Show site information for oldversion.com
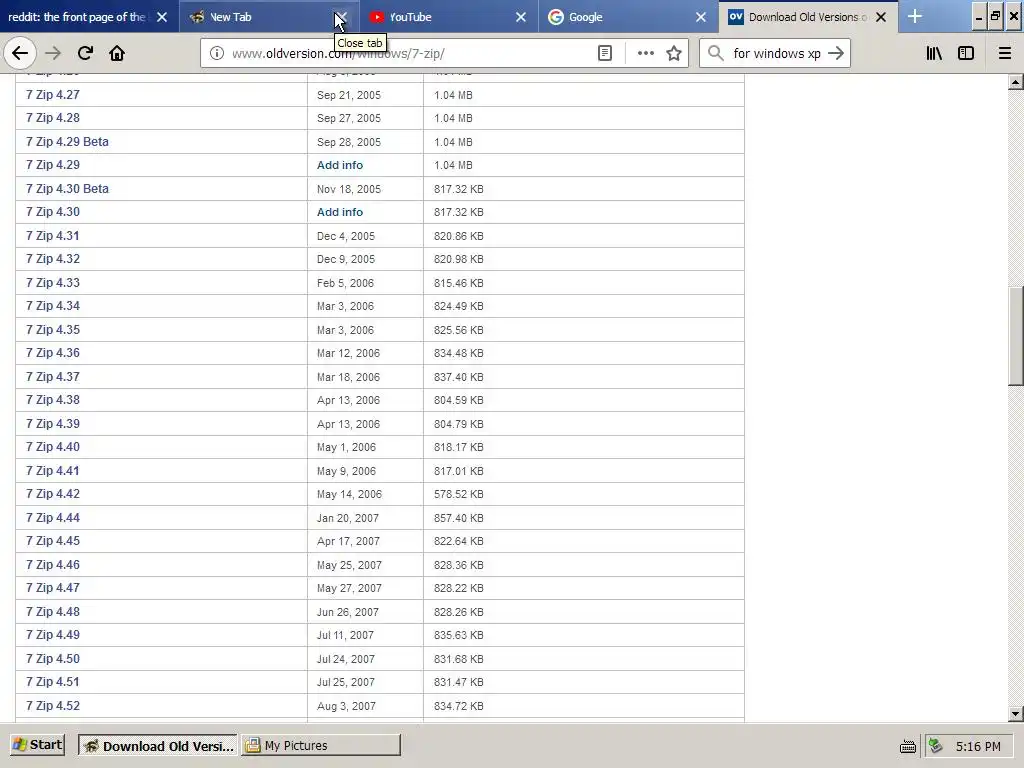The width and height of the screenshot is (1024, 768). pos(217,53)
